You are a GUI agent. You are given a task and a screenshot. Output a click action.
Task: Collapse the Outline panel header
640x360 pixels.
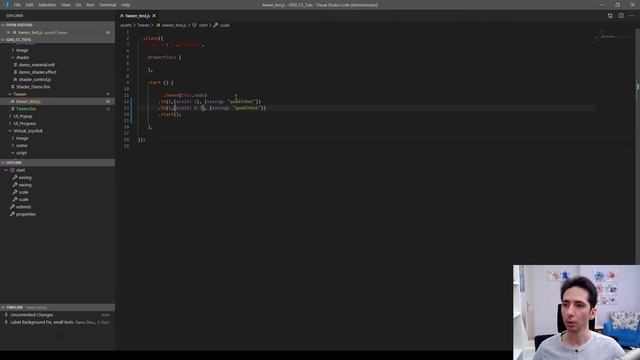click(57, 162)
